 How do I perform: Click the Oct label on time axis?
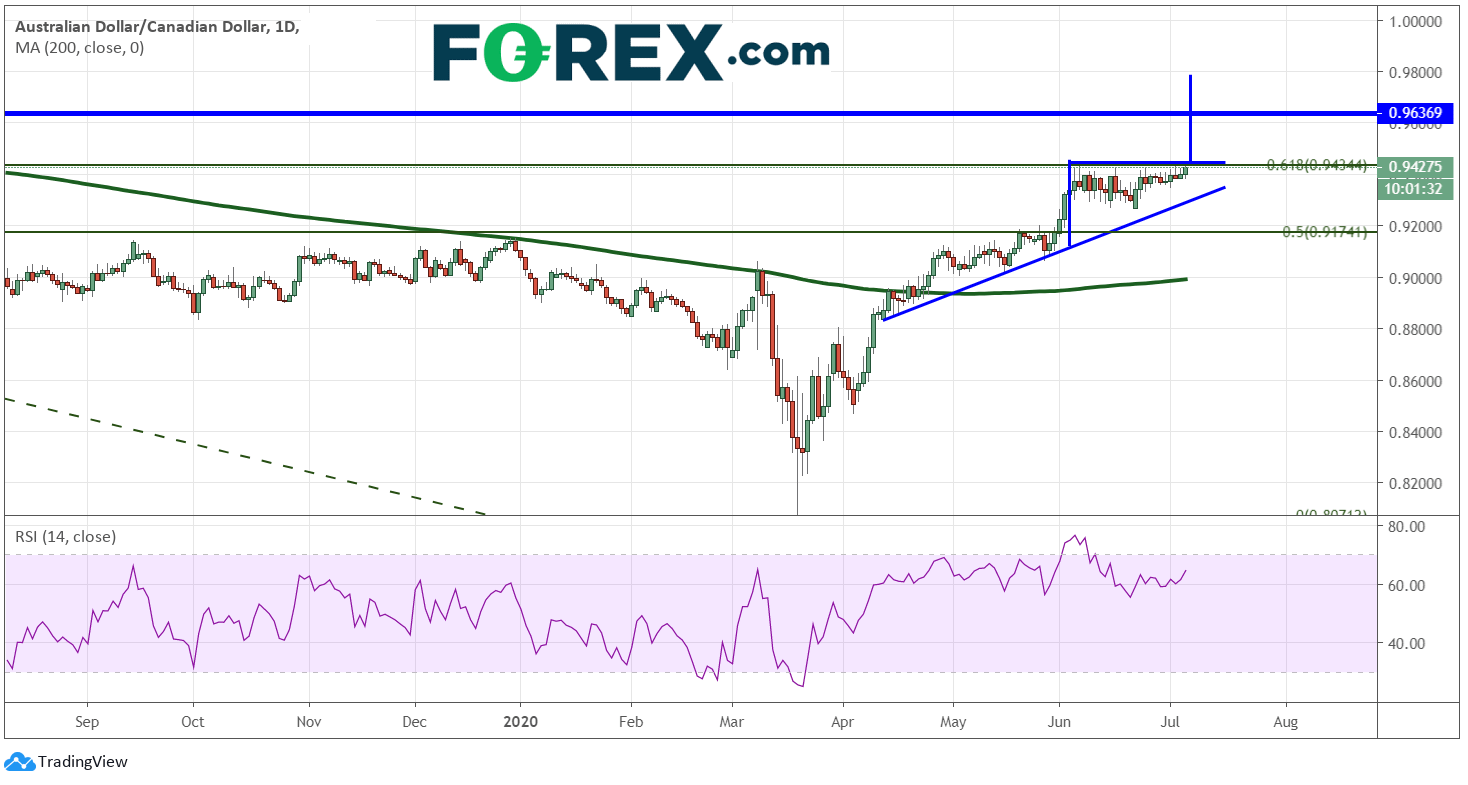tap(193, 721)
